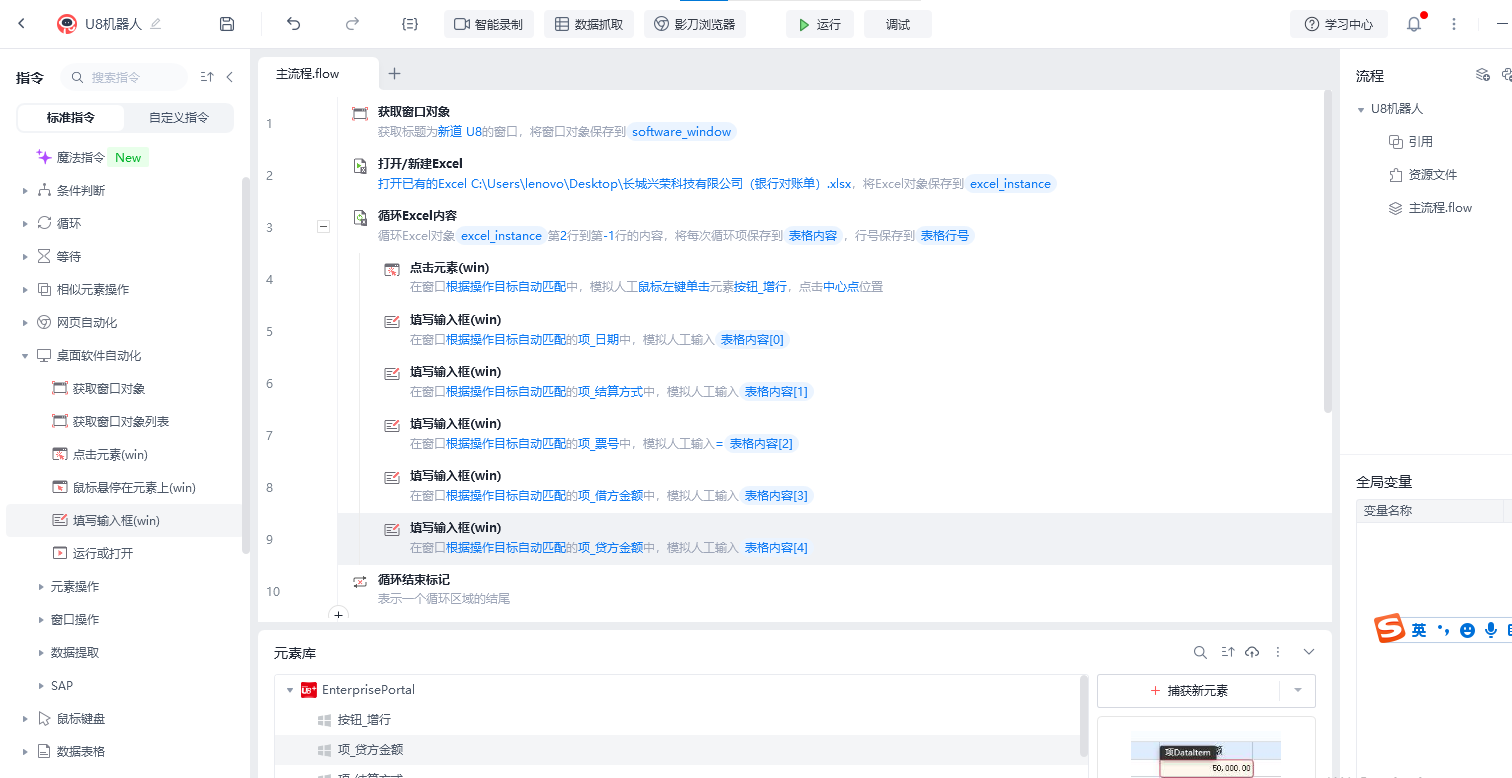Click the sort icon beside command search
Viewport: 1512px width, 778px height.
(x=207, y=77)
